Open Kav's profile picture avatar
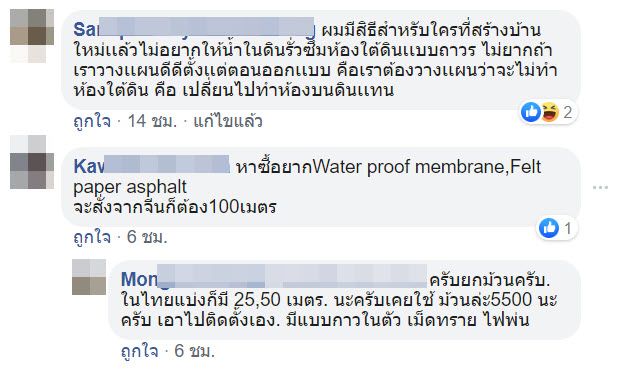Image resolution: width=620 pixels, height=371 pixels. click(x=32, y=162)
